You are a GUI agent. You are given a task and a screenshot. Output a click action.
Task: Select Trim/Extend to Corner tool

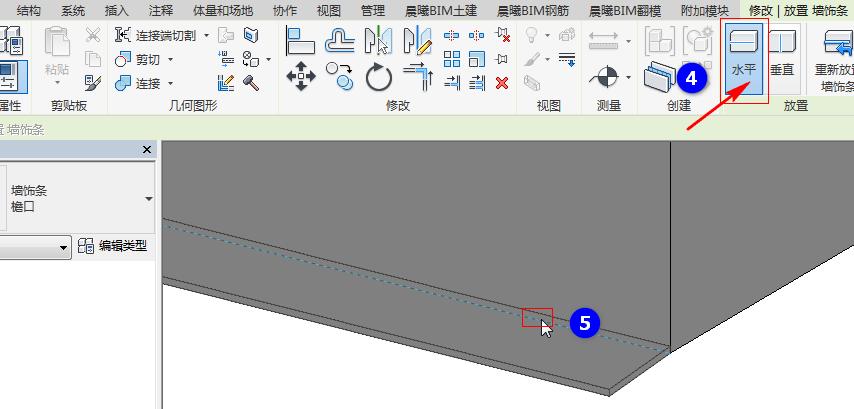click(x=418, y=76)
